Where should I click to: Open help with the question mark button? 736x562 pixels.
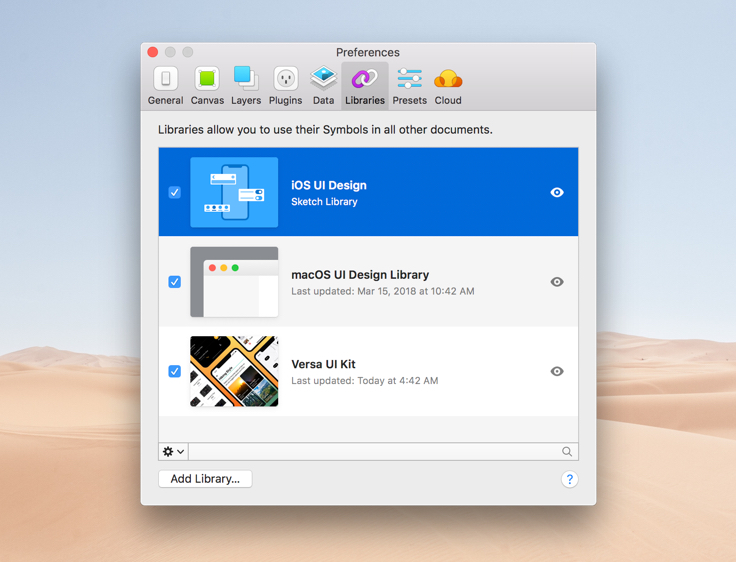[569, 480]
